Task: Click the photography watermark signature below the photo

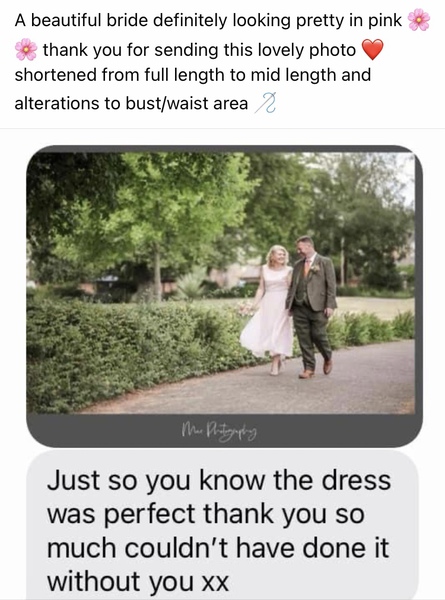Action: tap(219, 431)
